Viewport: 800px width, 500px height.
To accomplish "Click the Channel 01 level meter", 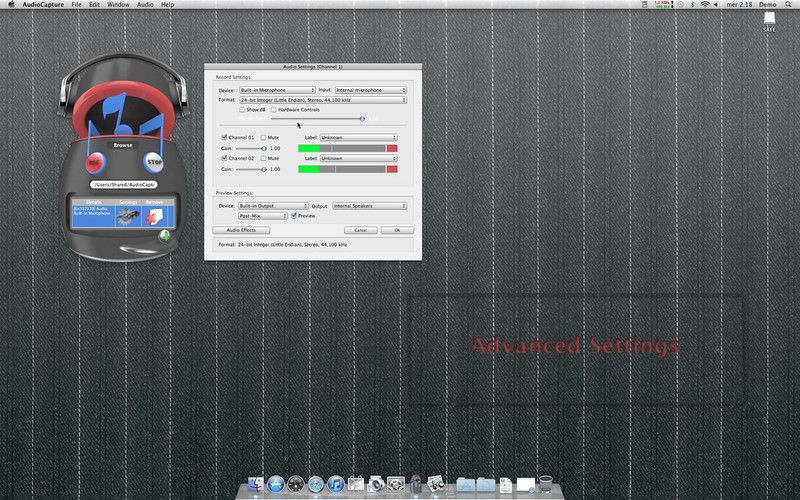I will [x=347, y=148].
